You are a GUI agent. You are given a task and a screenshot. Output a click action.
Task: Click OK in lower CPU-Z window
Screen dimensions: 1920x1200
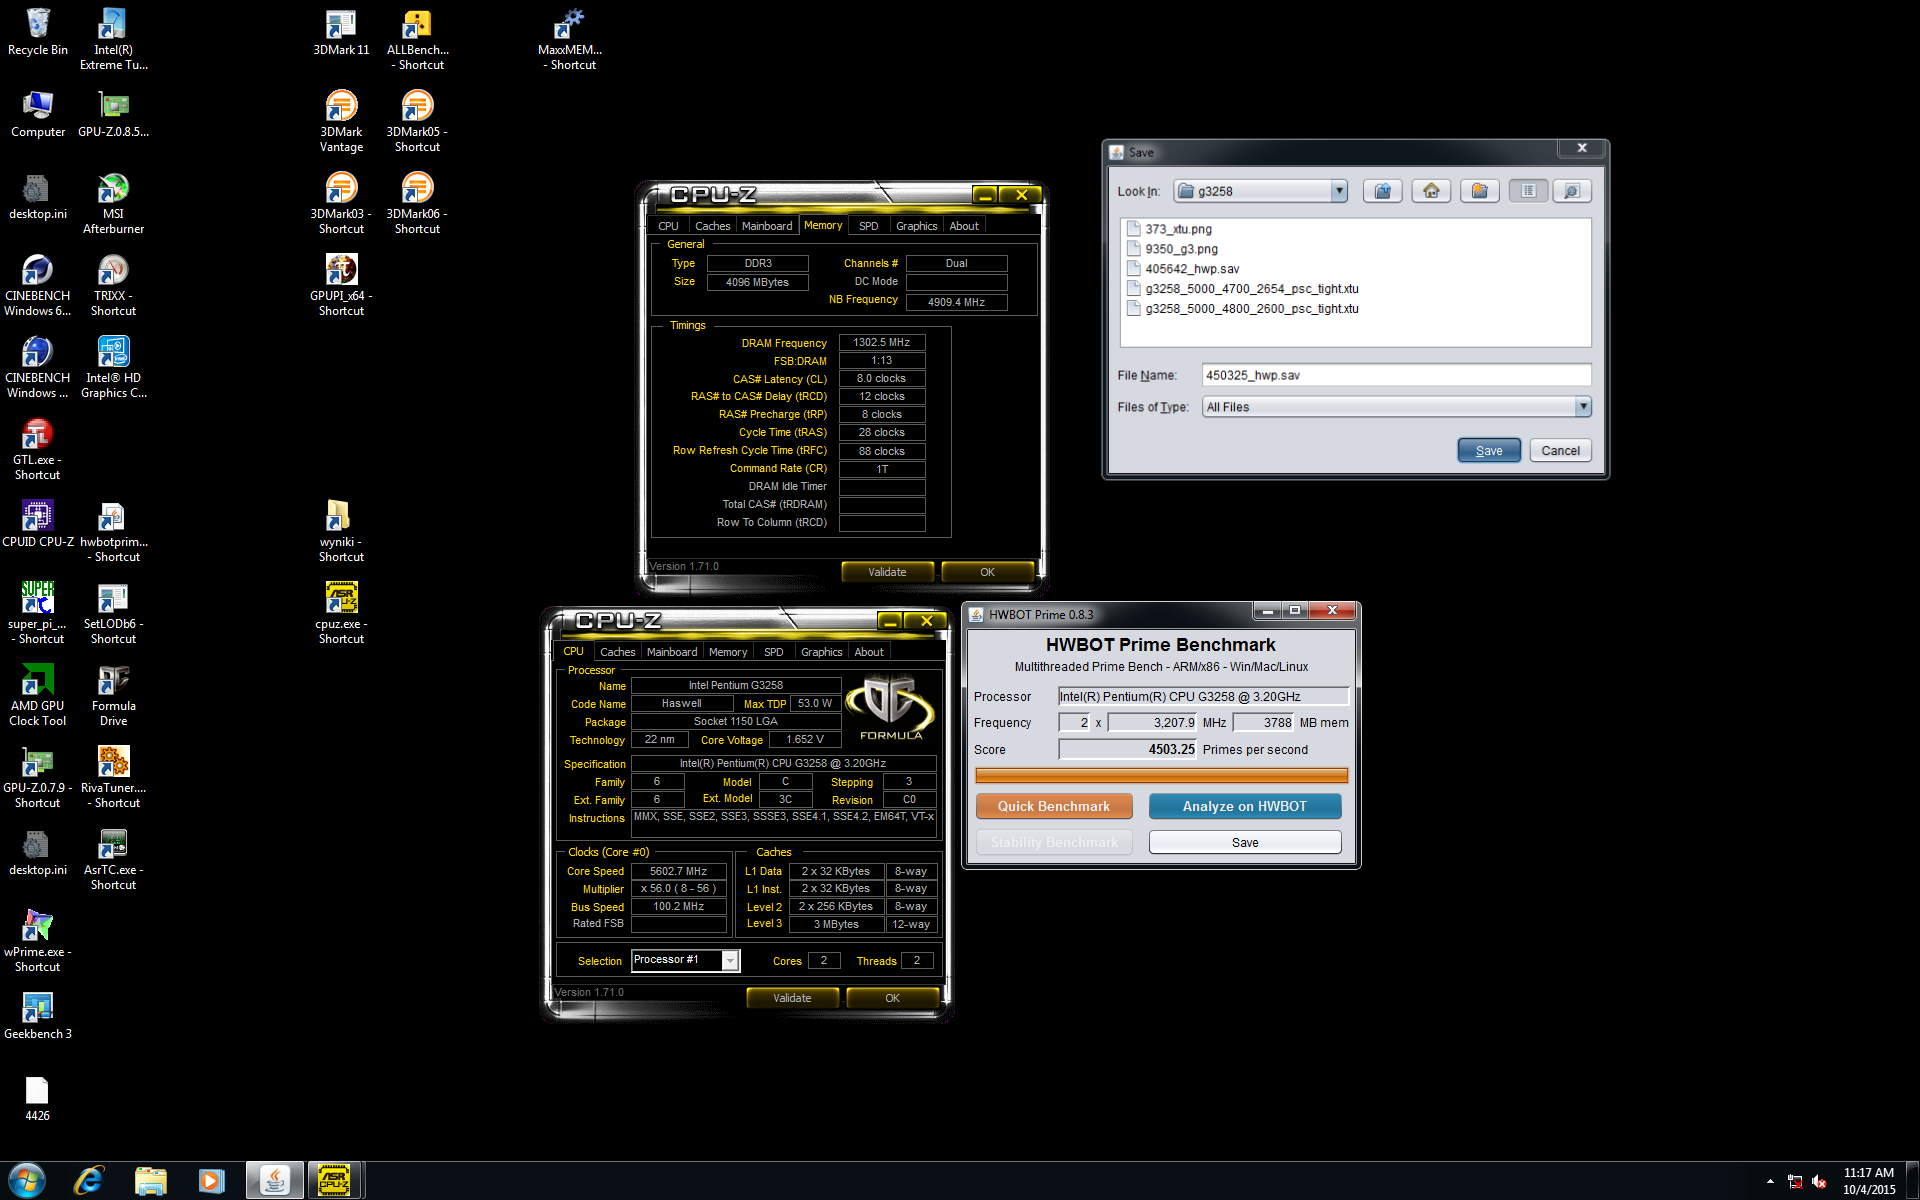pyautogui.click(x=892, y=998)
